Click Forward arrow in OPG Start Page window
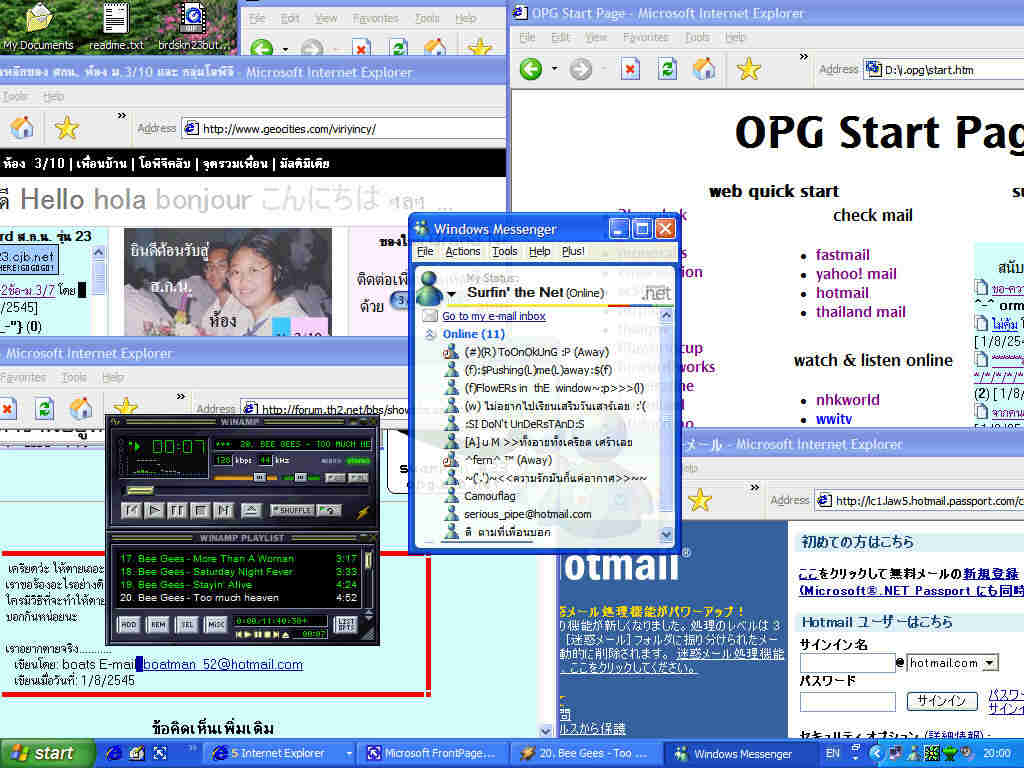Viewport: 1024px width, 768px height. coord(581,69)
